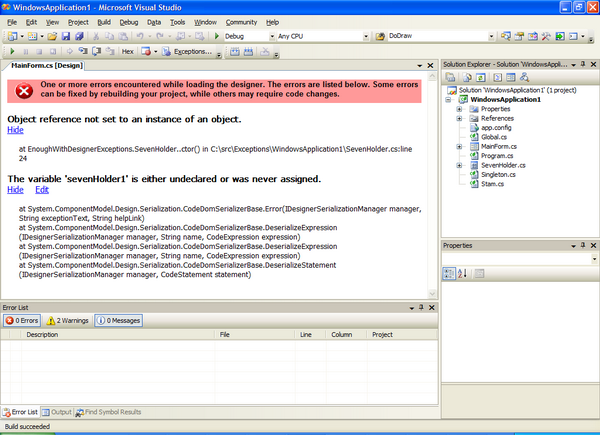Click the Property Pages icon in the Properties panel

tap(479, 274)
